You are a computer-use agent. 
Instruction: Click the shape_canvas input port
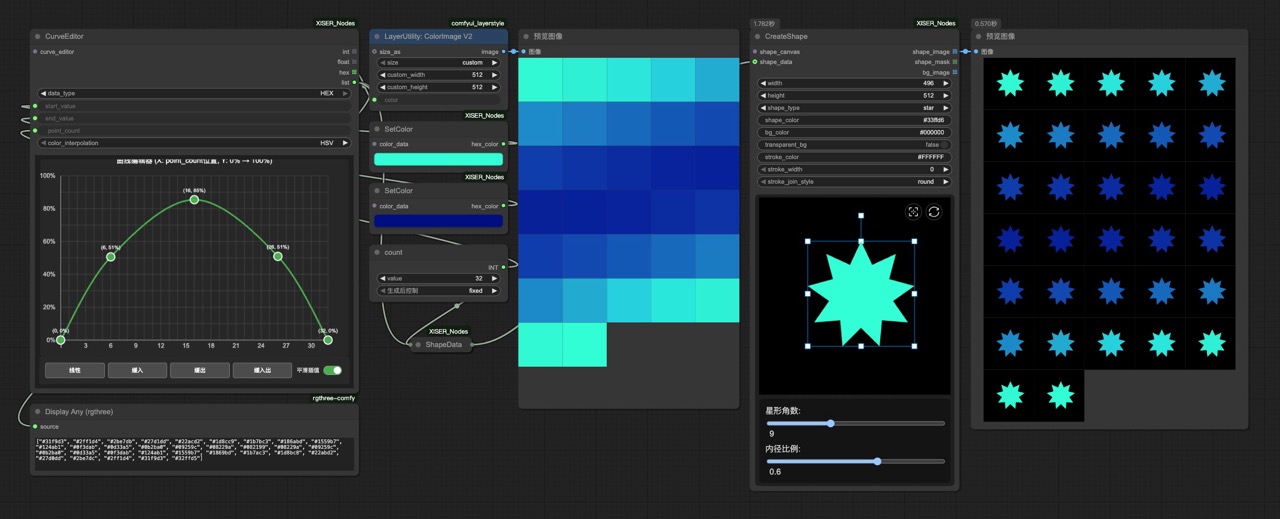coord(755,51)
